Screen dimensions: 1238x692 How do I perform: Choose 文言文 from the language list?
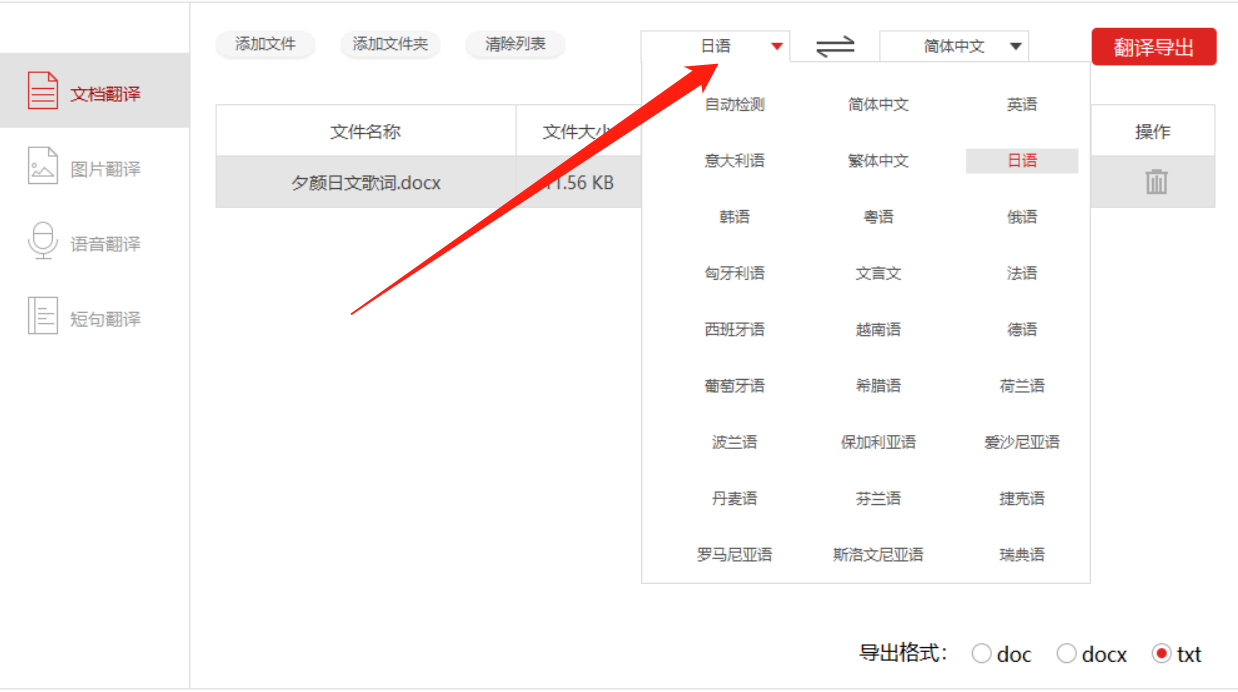coord(878,273)
